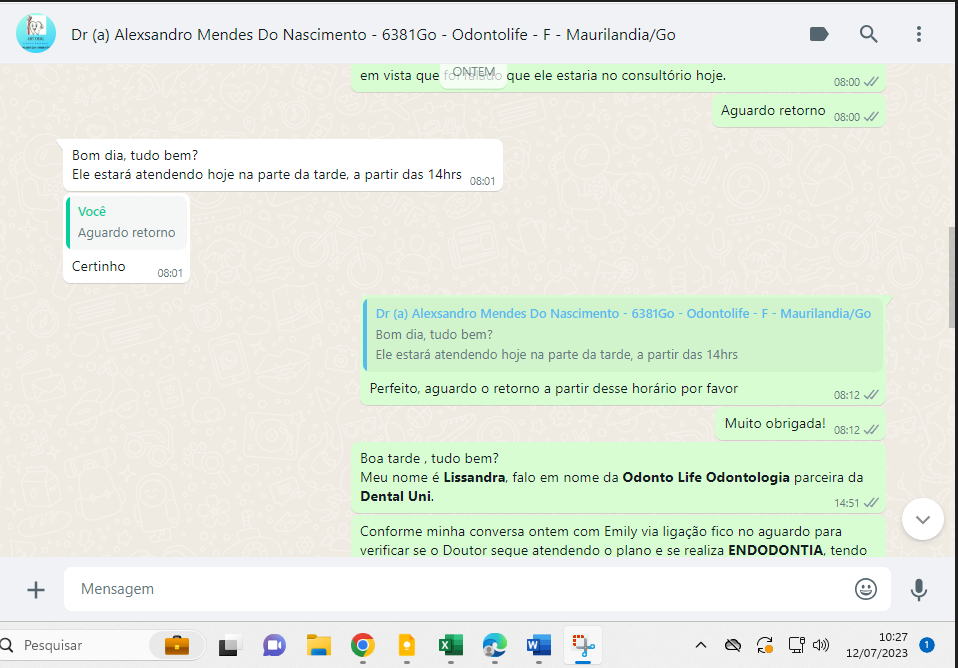The image size is (958, 668).
Task: Open the network tray icon
Action: coord(796,645)
